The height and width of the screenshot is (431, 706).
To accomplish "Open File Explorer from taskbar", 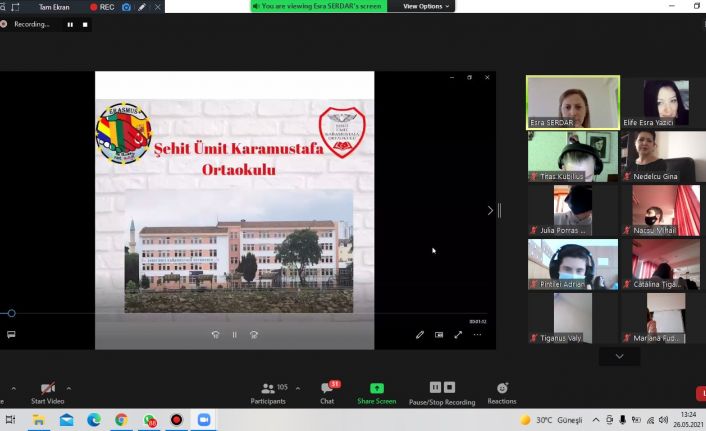I will (39, 420).
